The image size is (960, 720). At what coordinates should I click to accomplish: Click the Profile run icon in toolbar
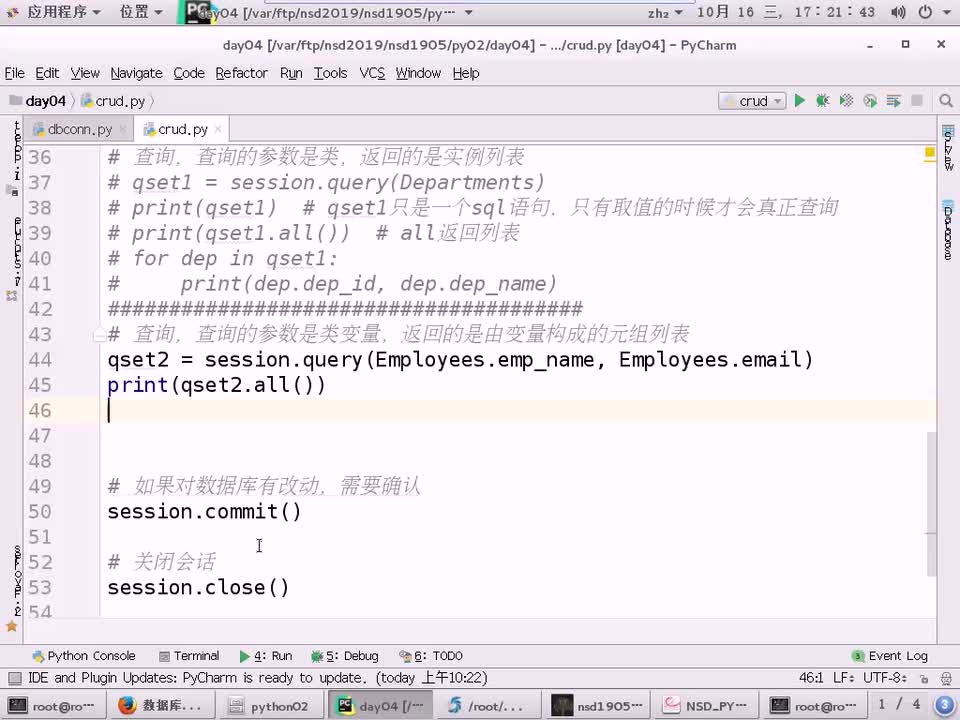[x=869, y=101]
